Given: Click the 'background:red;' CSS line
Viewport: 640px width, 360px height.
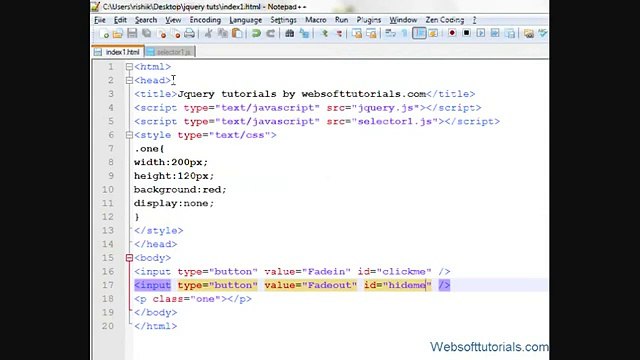Looking at the screenshot, I should (180, 190).
